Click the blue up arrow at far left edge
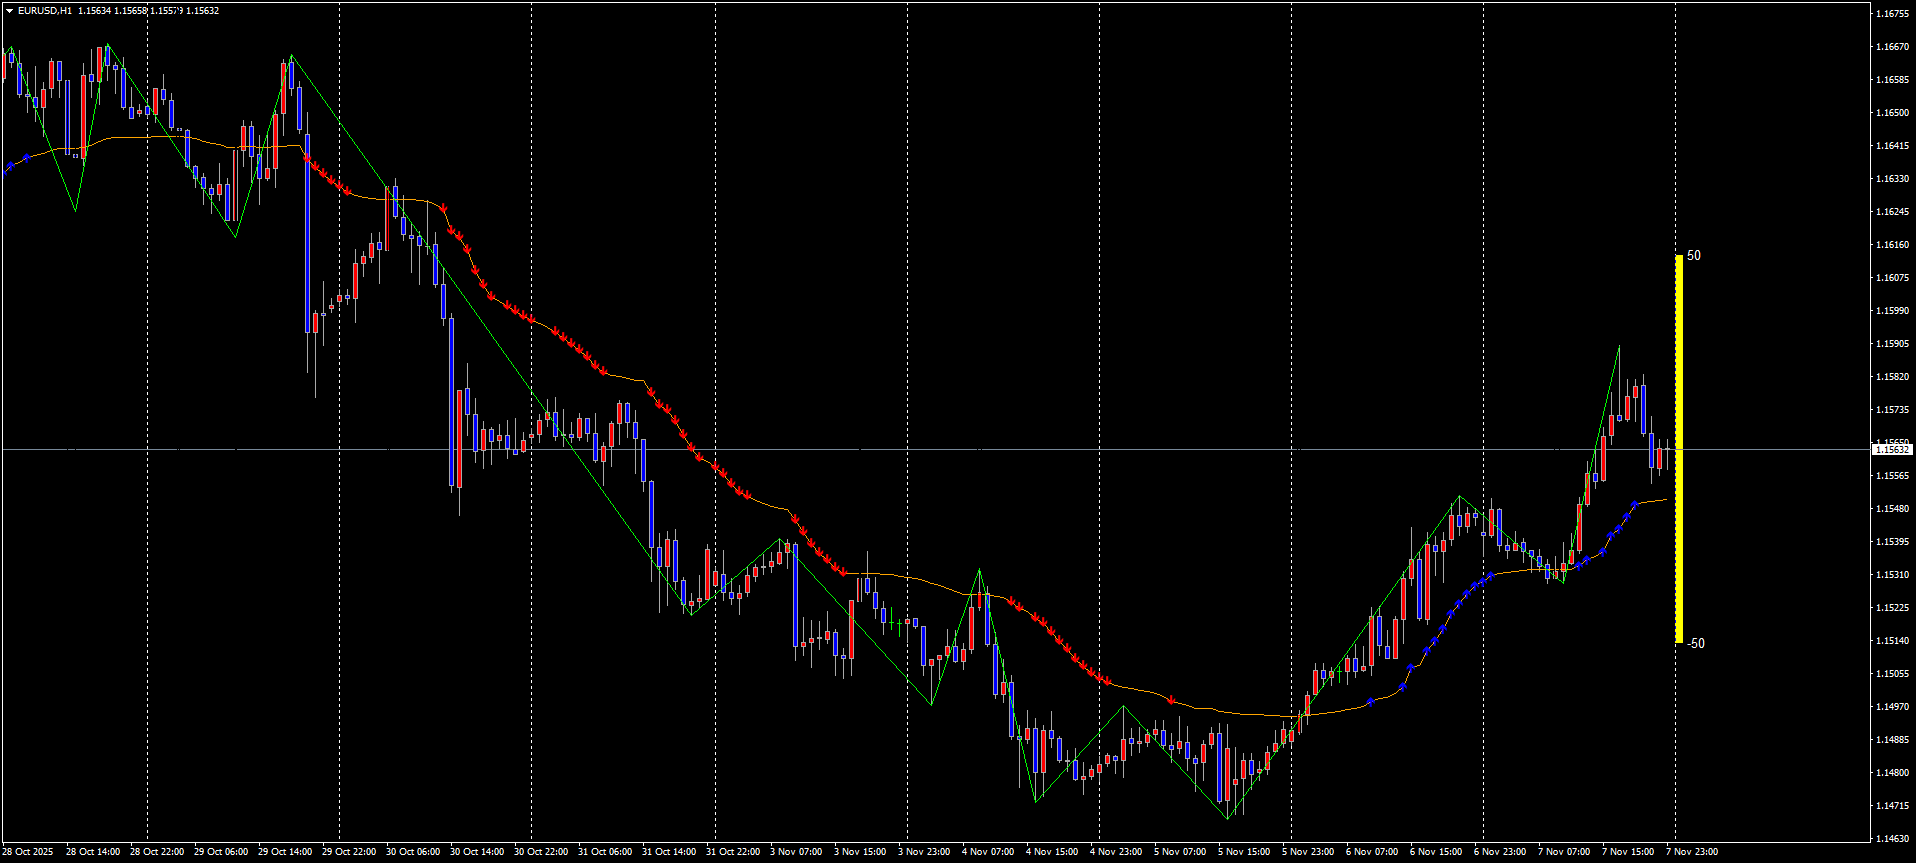The height and width of the screenshot is (863, 1916). coord(10,164)
